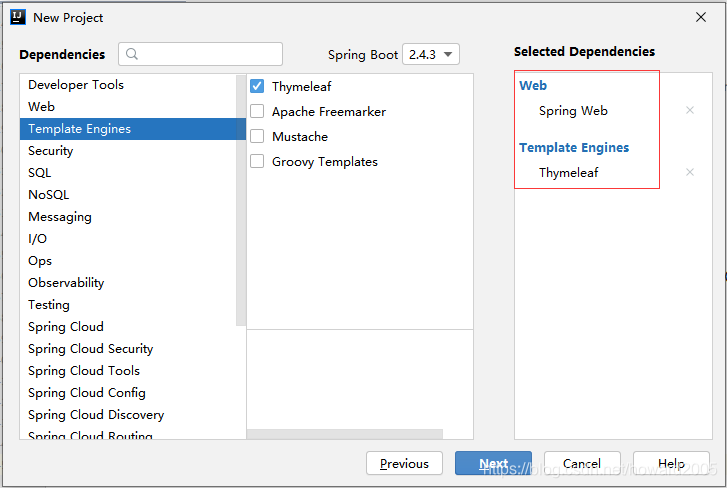Open the Spring Boot version dropdown

pyautogui.click(x=431, y=54)
